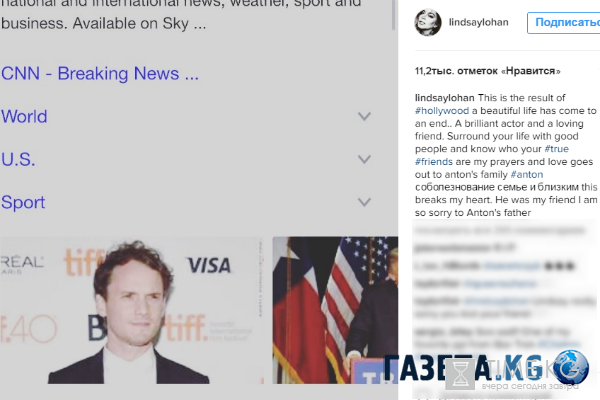Click the Подписаться subscribe button

563,23
